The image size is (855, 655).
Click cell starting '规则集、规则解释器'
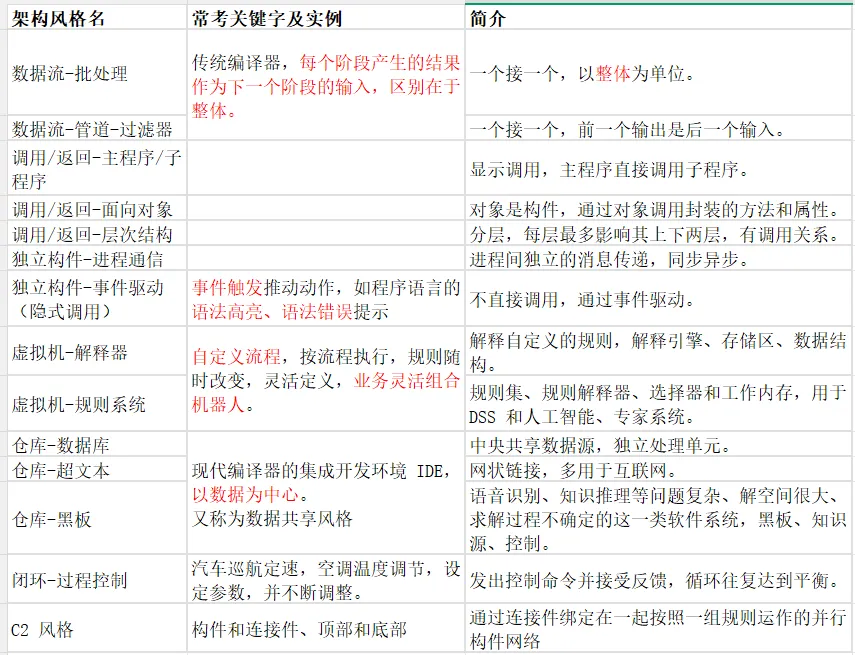pos(658,404)
